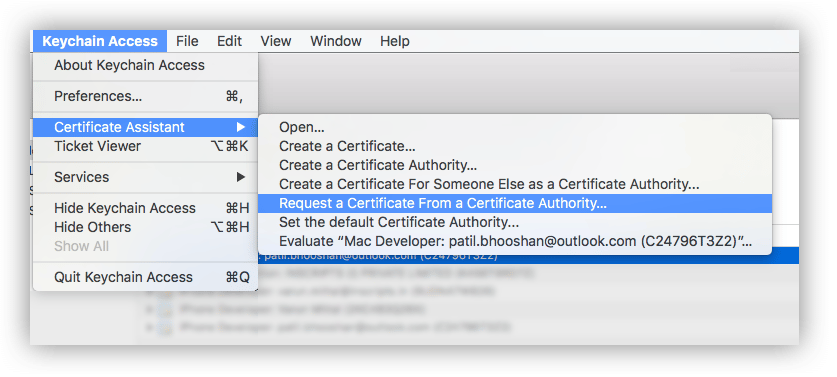Open the File menu

[x=187, y=41]
